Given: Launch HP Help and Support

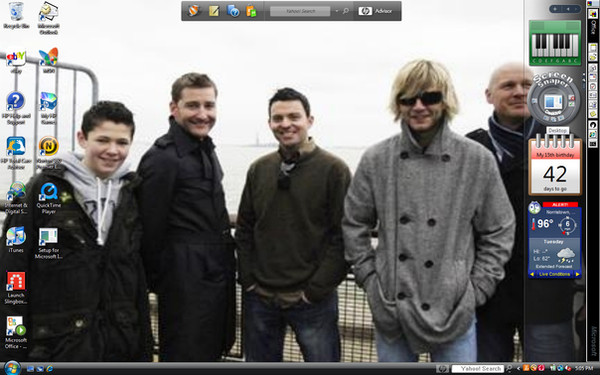Looking at the screenshot, I should point(16,108).
